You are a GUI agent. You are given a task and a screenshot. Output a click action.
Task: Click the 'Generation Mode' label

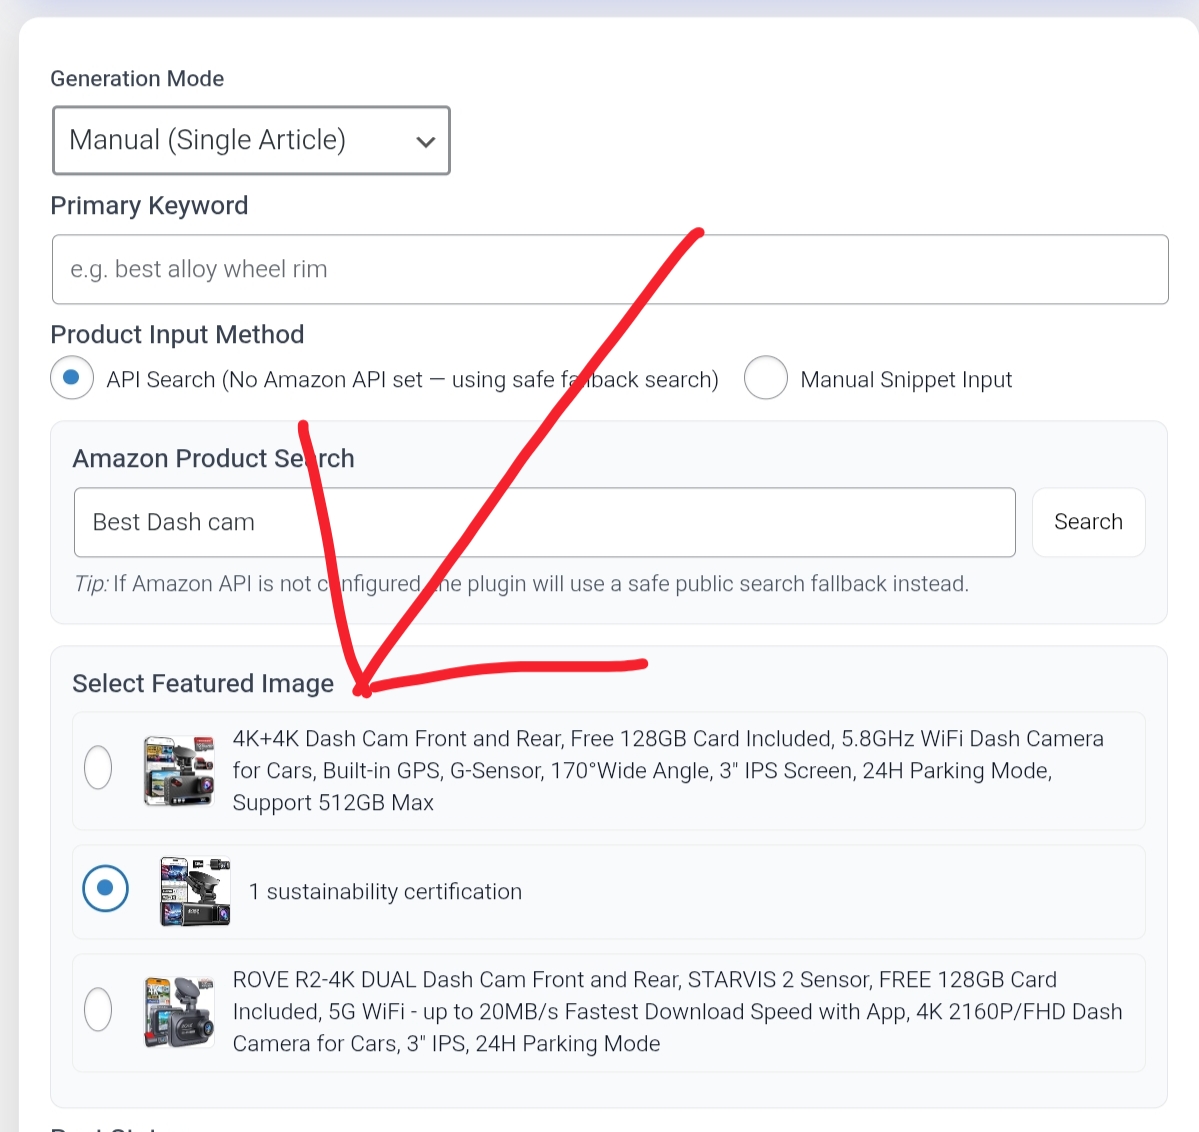137,79
